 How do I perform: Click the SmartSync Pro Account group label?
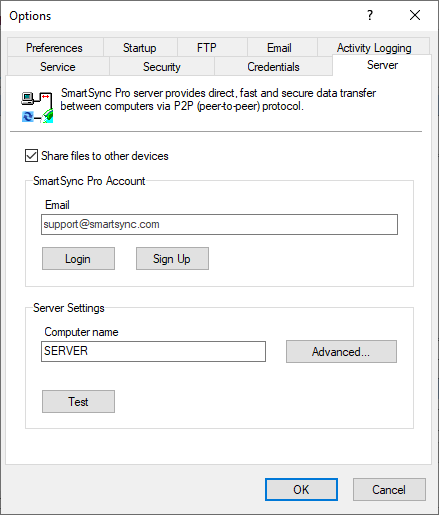pos(89,181)
